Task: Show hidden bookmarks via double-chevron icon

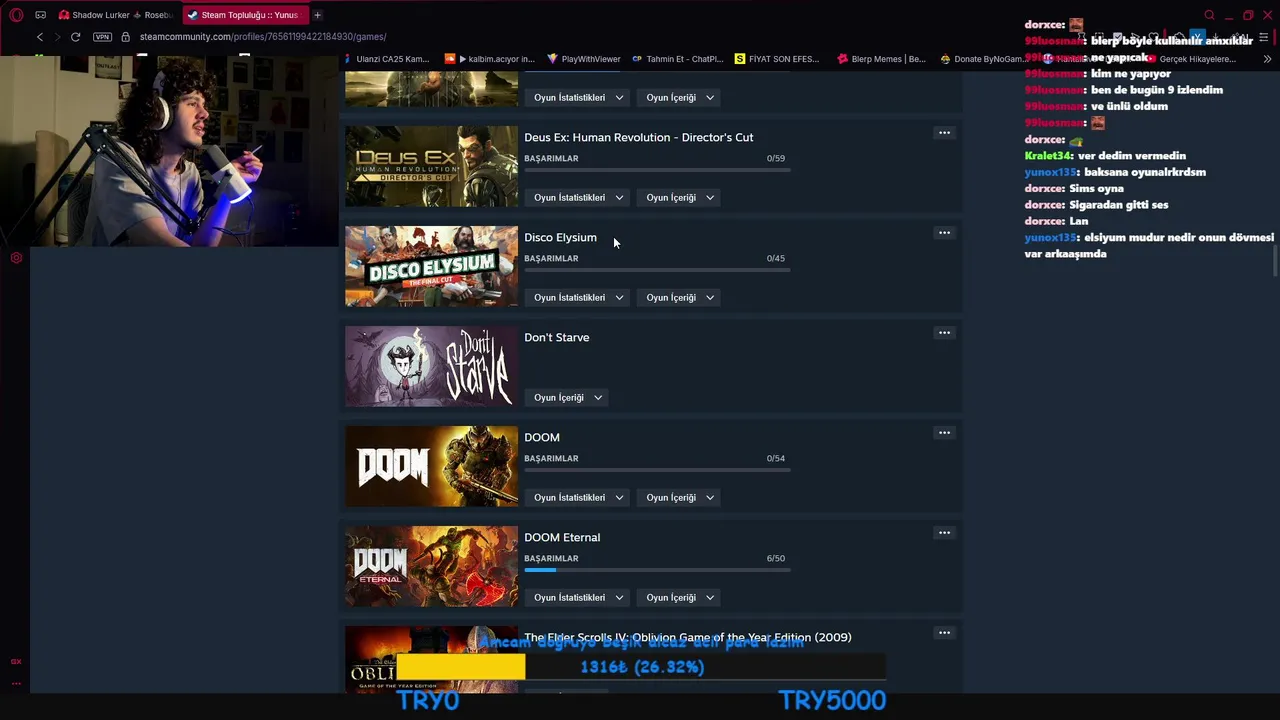Action: point(1267,59)
